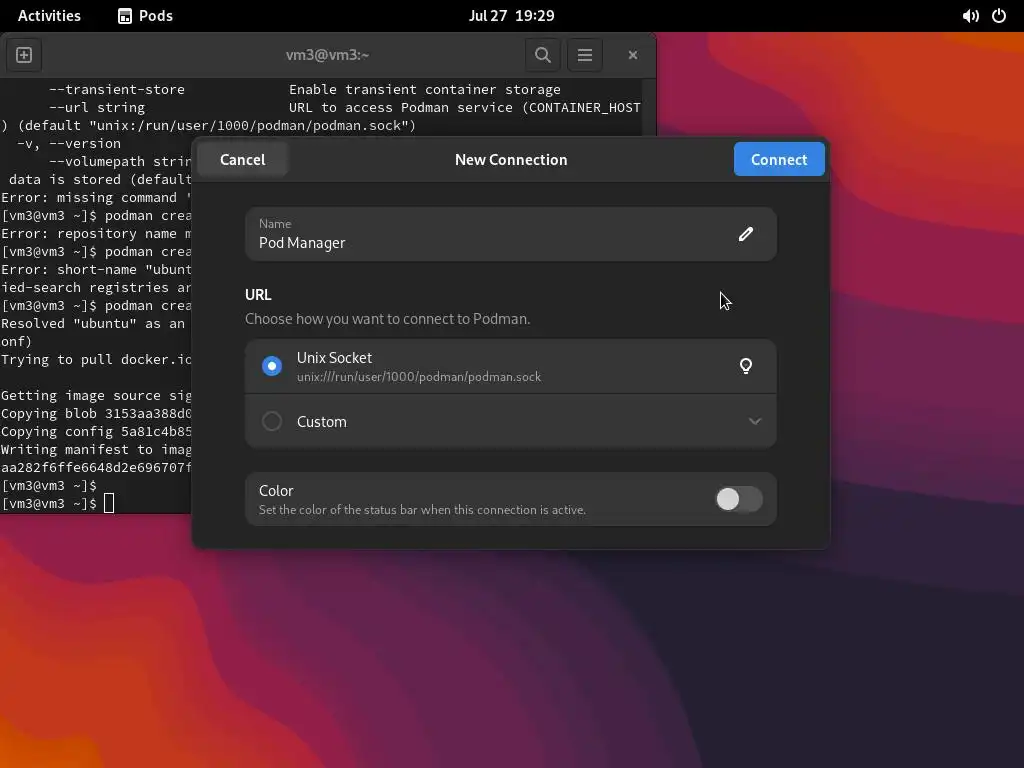Click the lightbulb hint icon for Unix Socket

pyautogui.click(x=746, y=366)
